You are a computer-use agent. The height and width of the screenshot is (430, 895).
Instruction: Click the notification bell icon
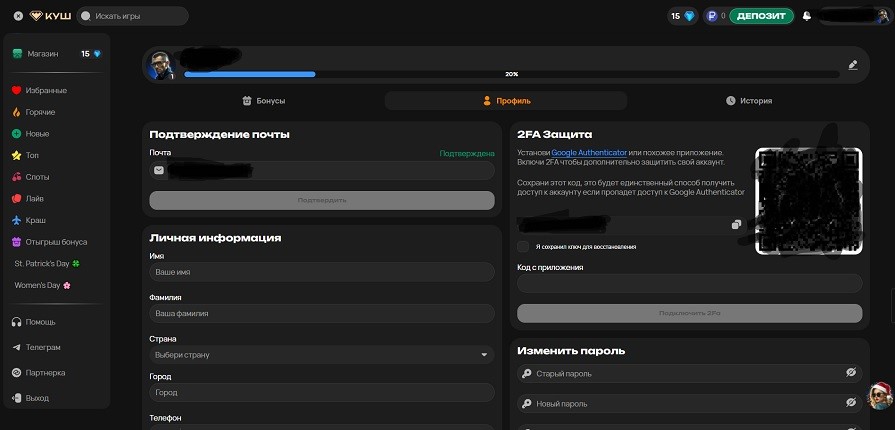coord(807,16)
